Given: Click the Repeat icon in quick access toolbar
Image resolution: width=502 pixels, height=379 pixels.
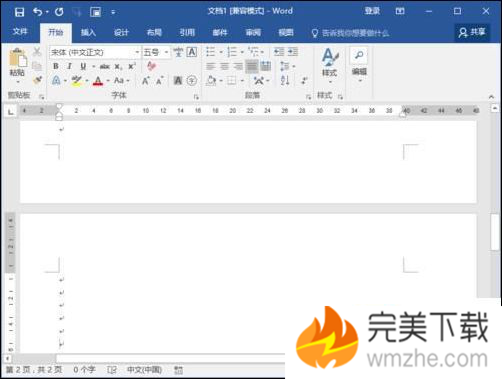Looking at the screenshot, I should click(59, 12).
